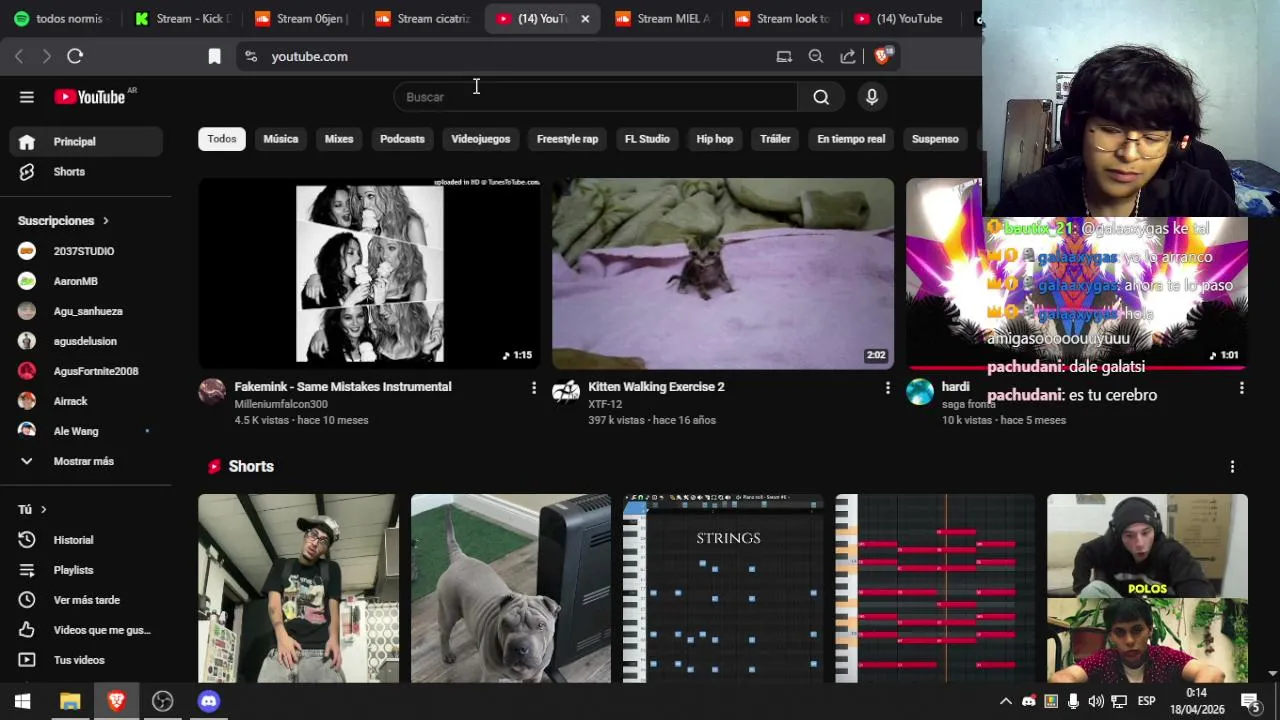Click the search magnifier button
Image resolution: width=1280 pixels, height=720 pixels.
821,97
